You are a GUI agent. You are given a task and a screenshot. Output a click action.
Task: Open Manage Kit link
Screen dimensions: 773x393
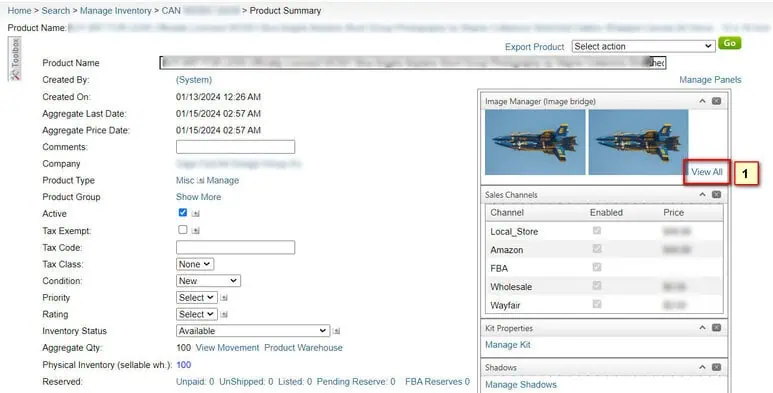pyautogui.click(x=508, y=345)
